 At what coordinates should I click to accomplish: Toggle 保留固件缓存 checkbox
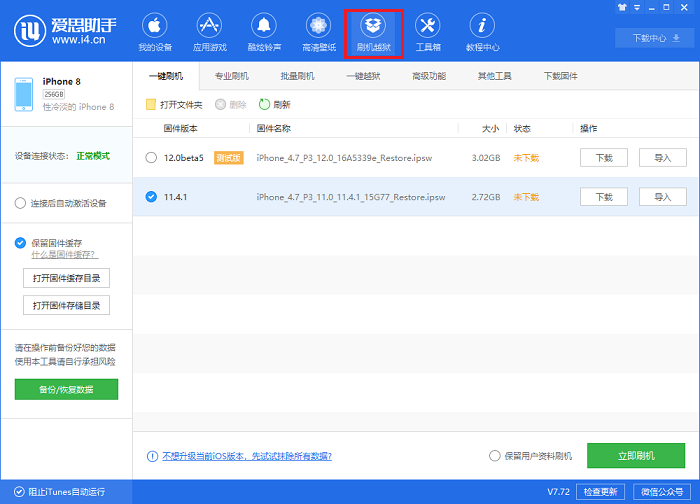[20, 243]
